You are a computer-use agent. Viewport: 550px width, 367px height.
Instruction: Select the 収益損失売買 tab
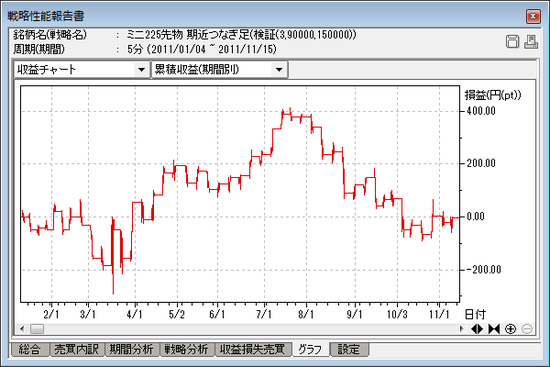click(253, 349)
